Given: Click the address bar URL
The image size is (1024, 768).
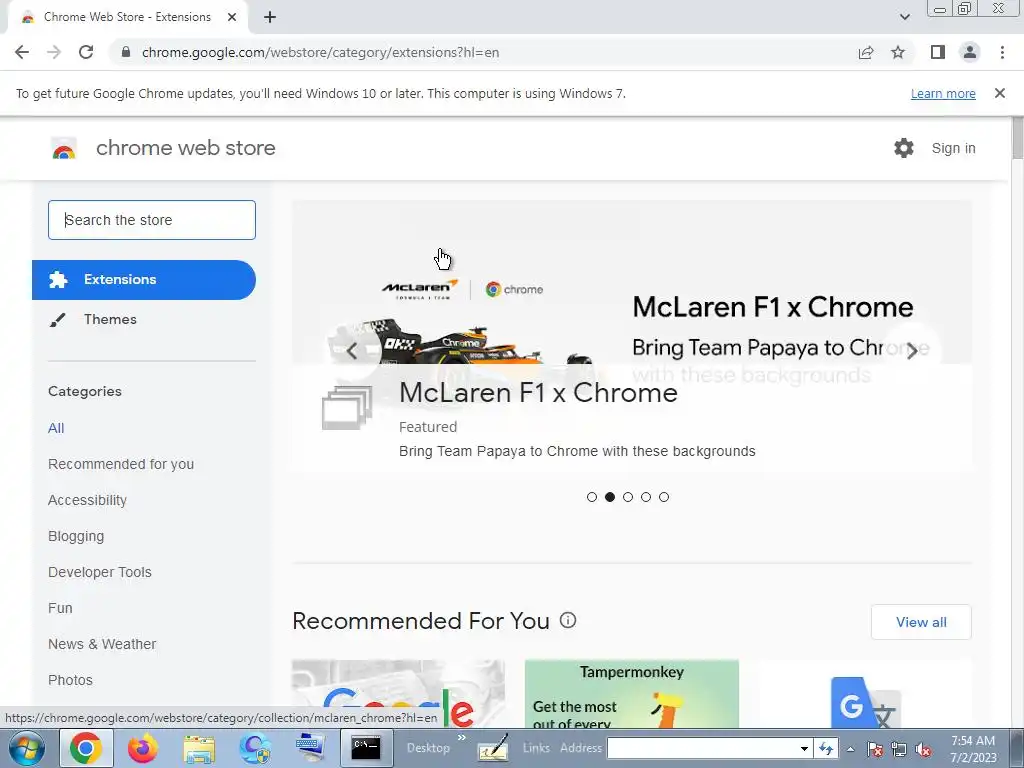Looking at the screenshot, I should (x=320, y=52).
